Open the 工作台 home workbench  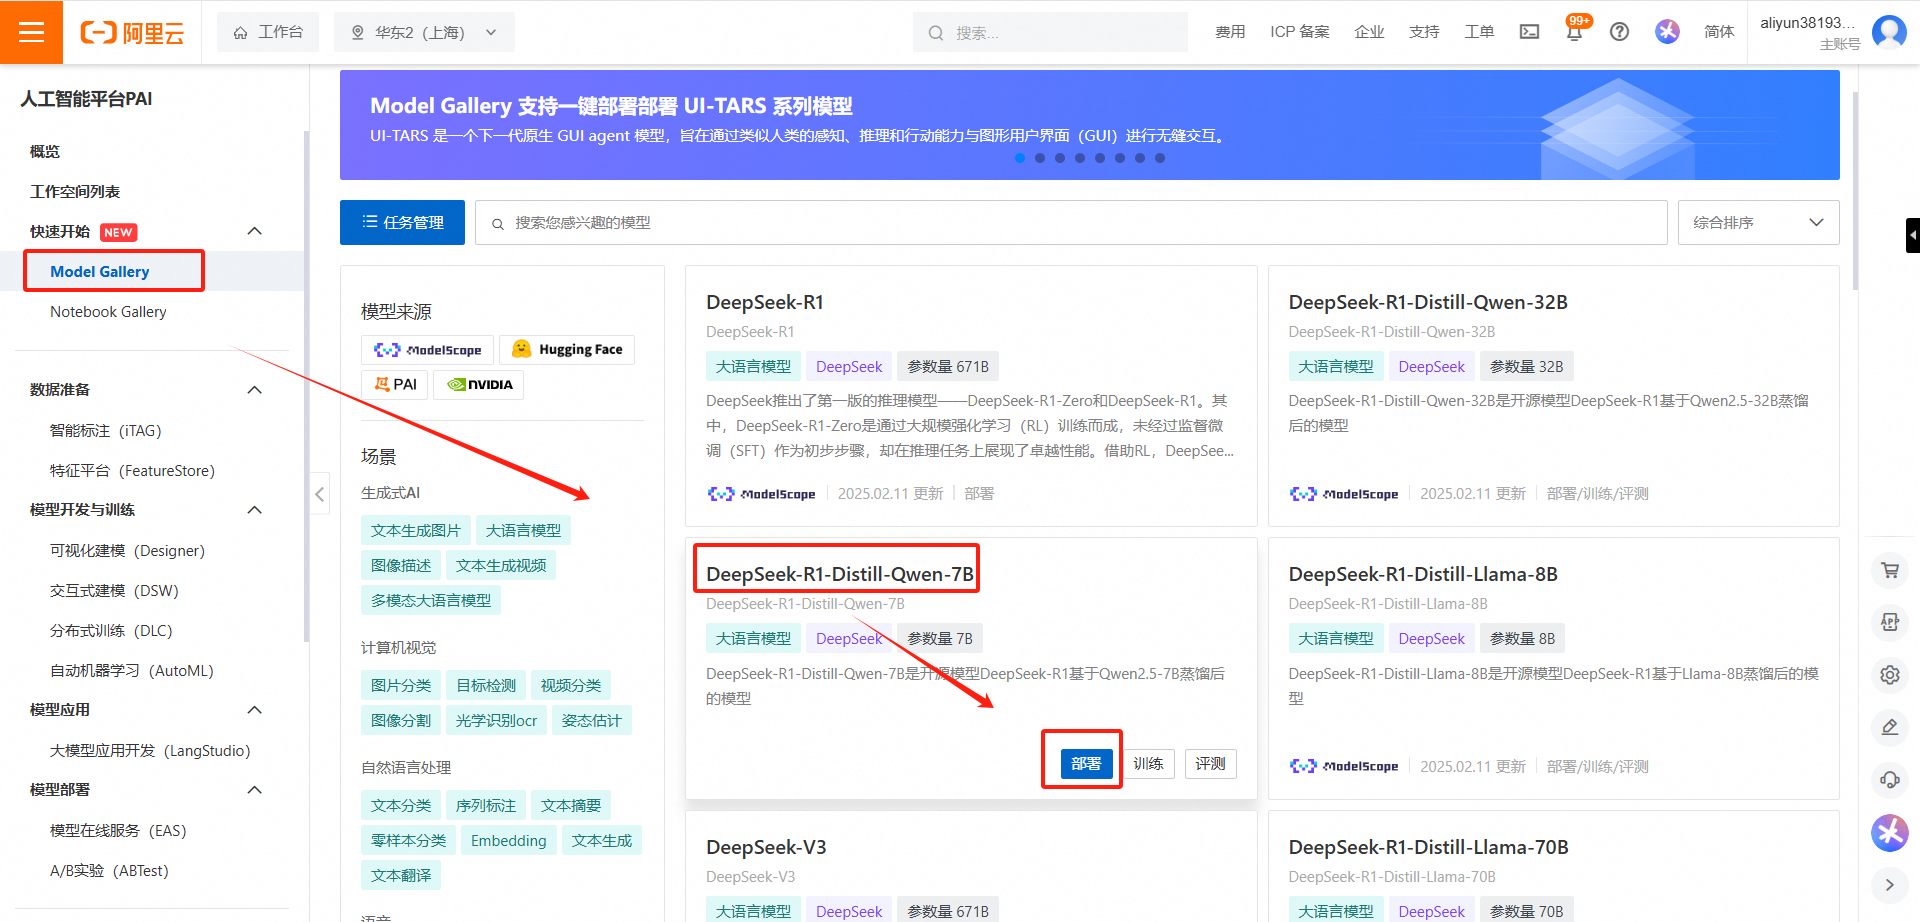pos(268,32)
